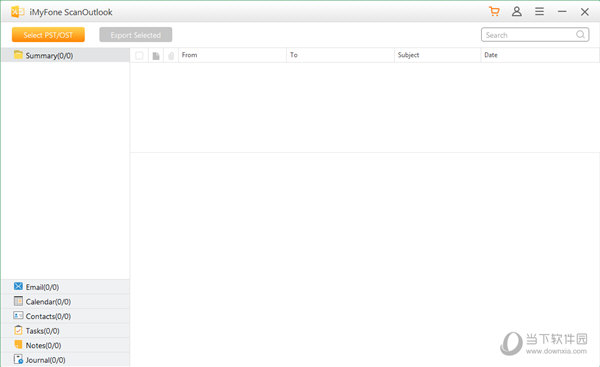Close the ScanOutlook window
The height and width of the screenshot is (367, 600).
click(x=584, y=12)
